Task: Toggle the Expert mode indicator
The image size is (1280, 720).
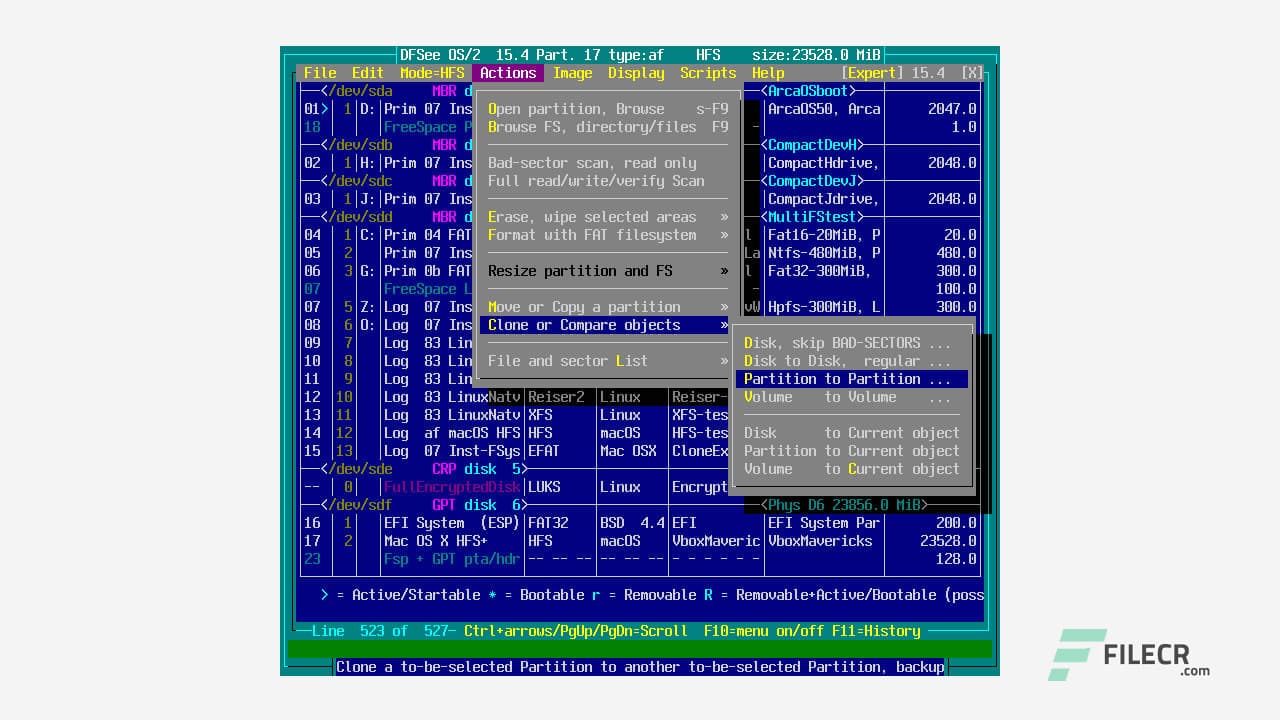Action: coord(871,72)
